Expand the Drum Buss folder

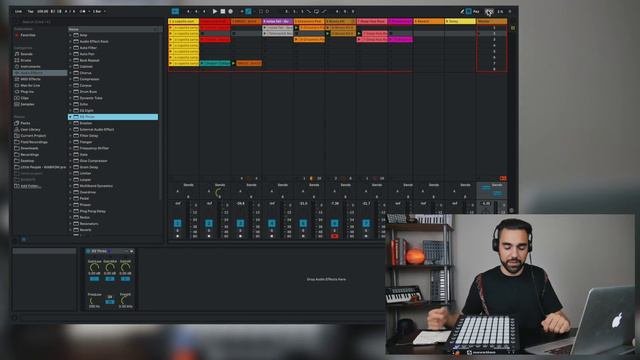coord(70,92)
